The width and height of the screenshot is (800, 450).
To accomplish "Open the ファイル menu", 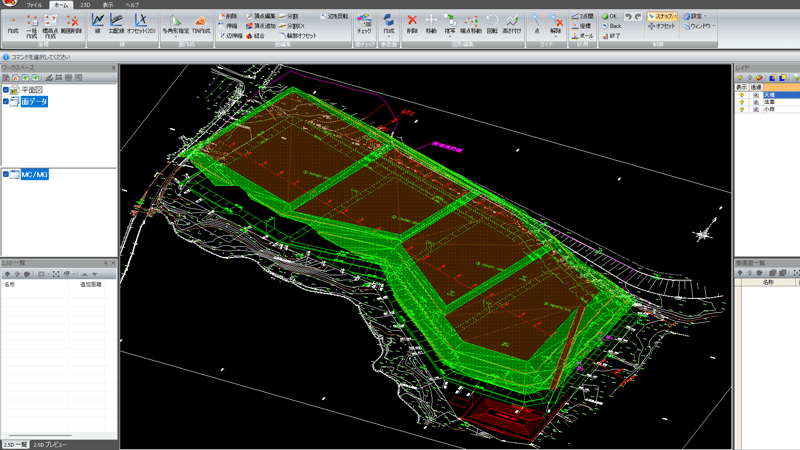I will 34,5.
